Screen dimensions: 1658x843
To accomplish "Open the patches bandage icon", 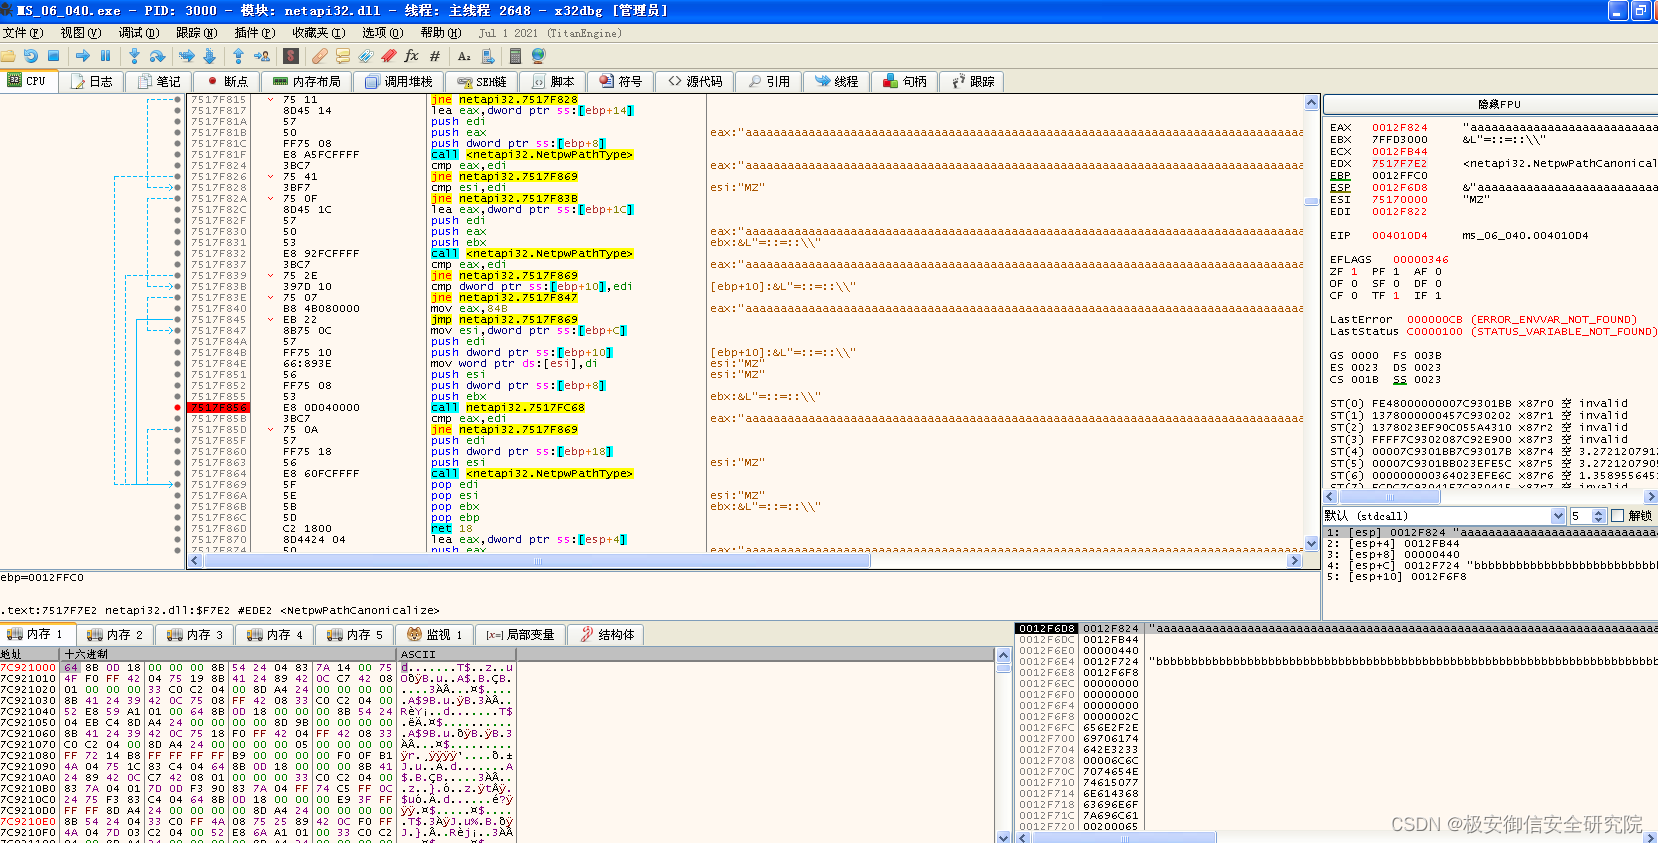I will click(320, 56).
